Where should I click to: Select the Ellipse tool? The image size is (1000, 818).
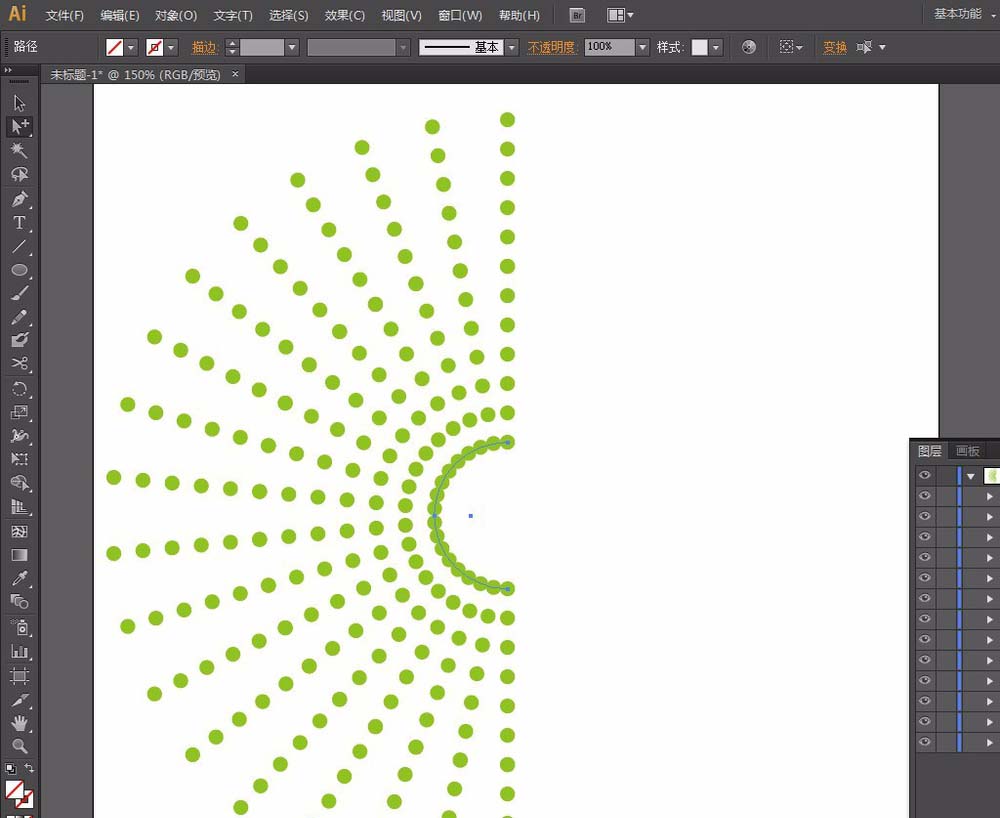(x=19, y=270)
